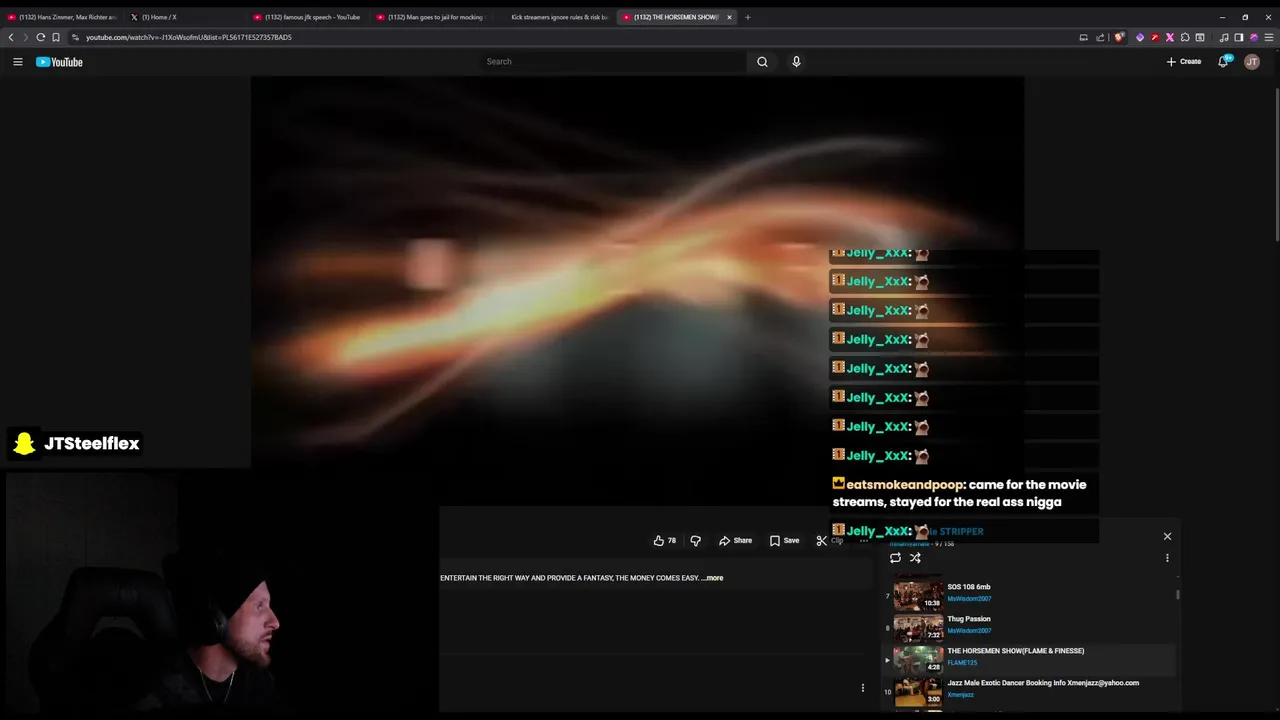This screenshot has height=720, width=1280.
Task: Click the address bar URL
Action: click(x=189, y=37)
